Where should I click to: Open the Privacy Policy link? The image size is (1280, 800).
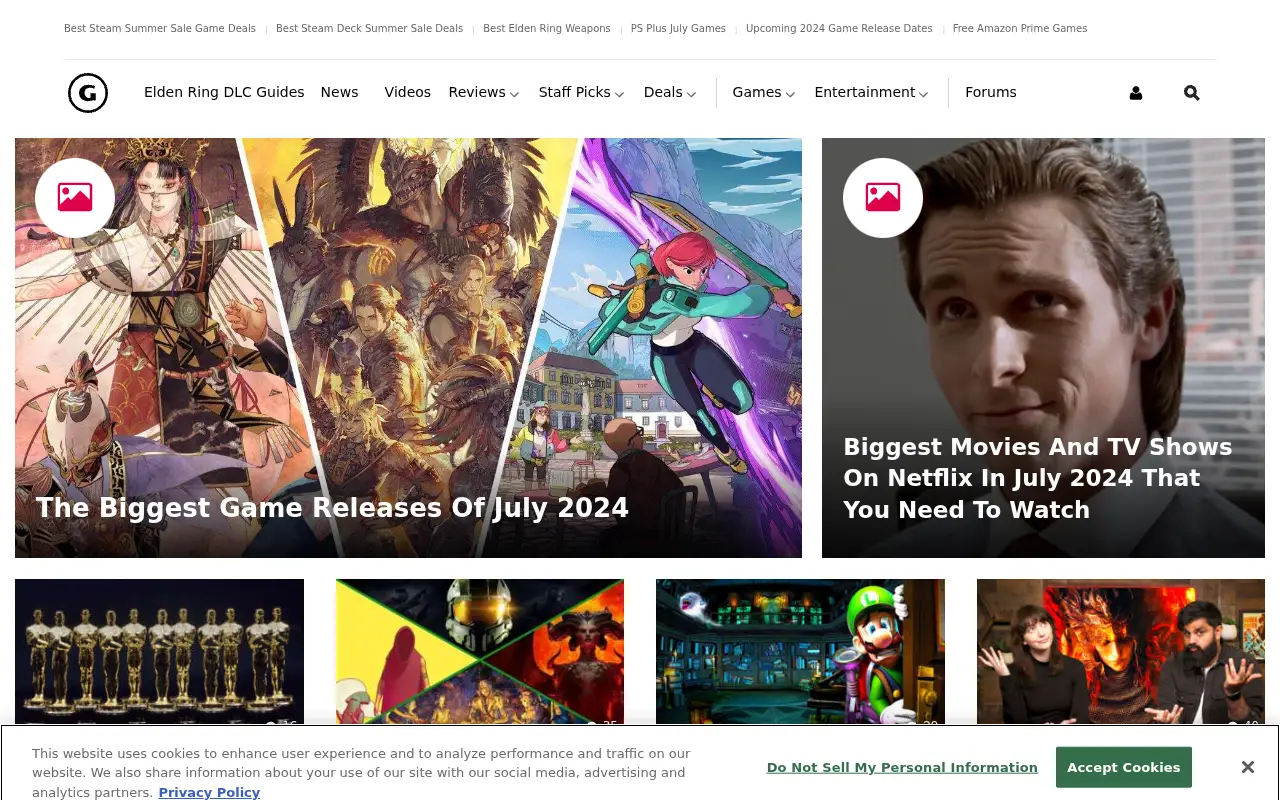click(209, 792)
